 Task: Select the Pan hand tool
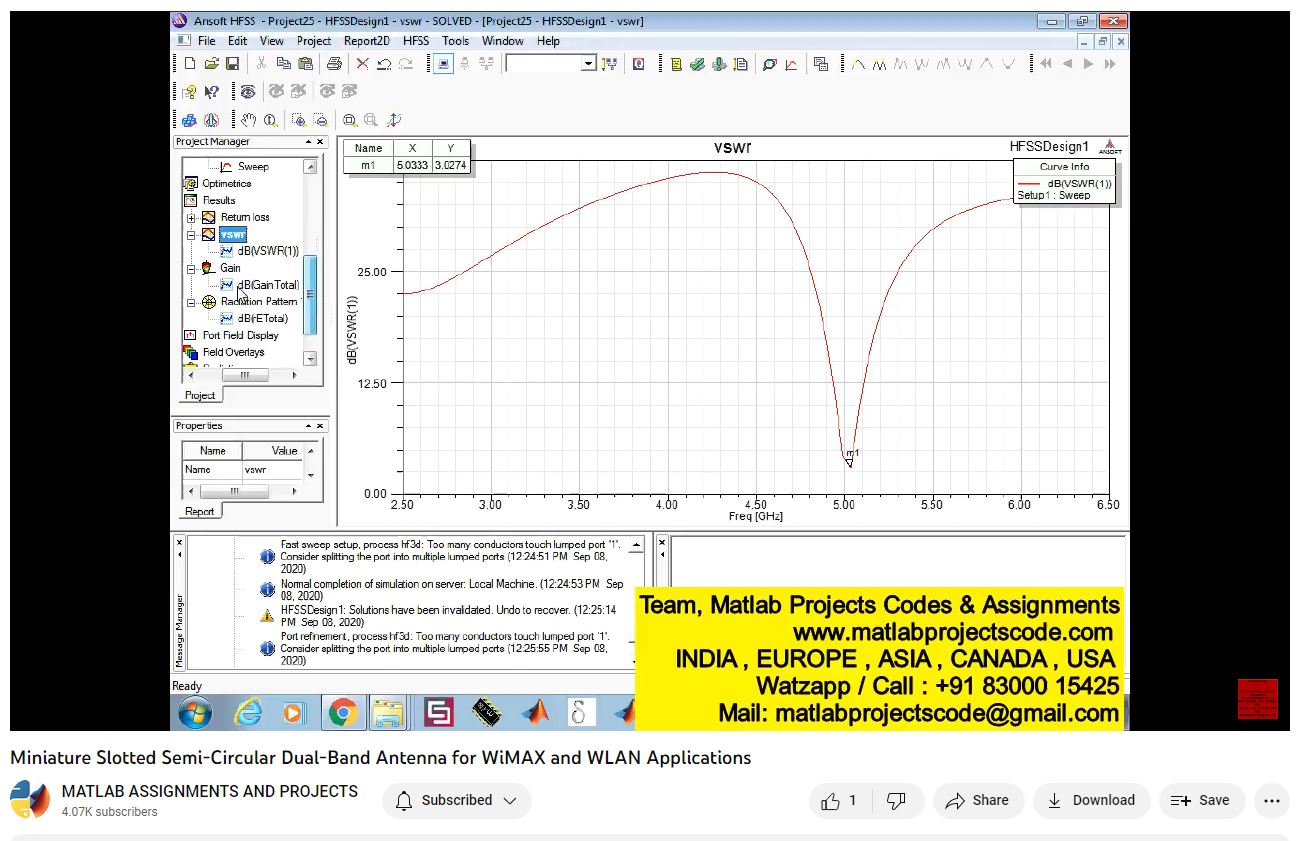click(248, 120)
